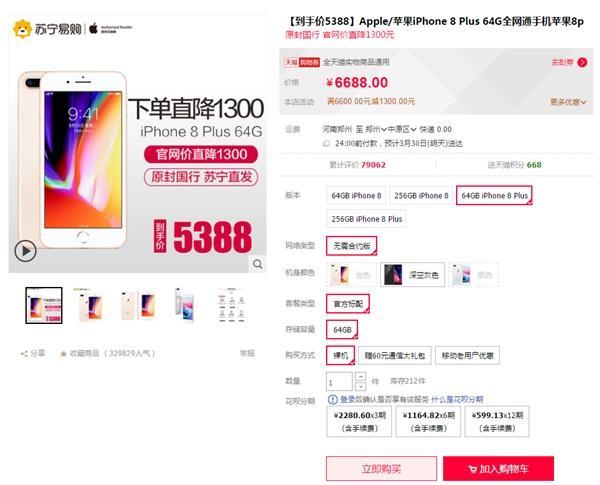
Task: Click the red arrow coupon icon
Action: click(582, 62)
